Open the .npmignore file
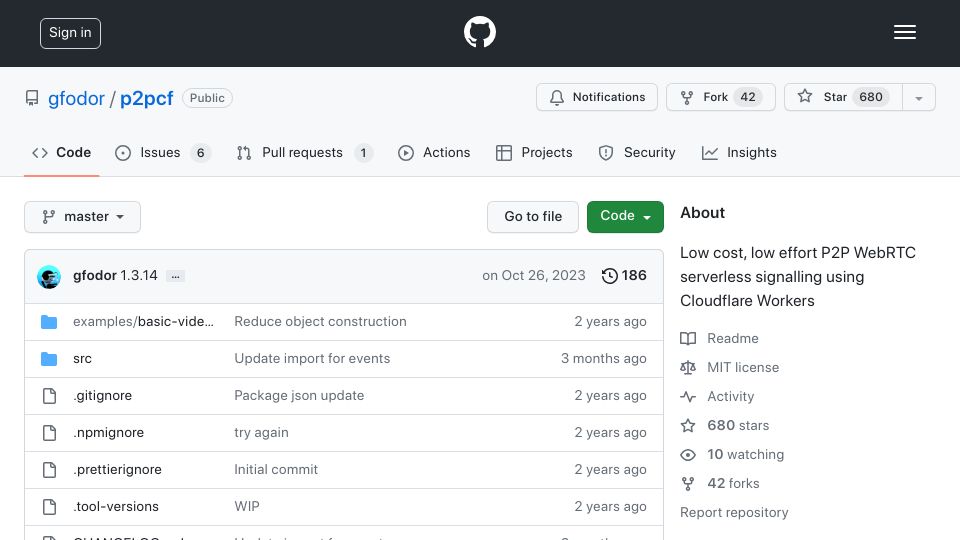This screenshot has width=960, height=540. coord(108,432)
